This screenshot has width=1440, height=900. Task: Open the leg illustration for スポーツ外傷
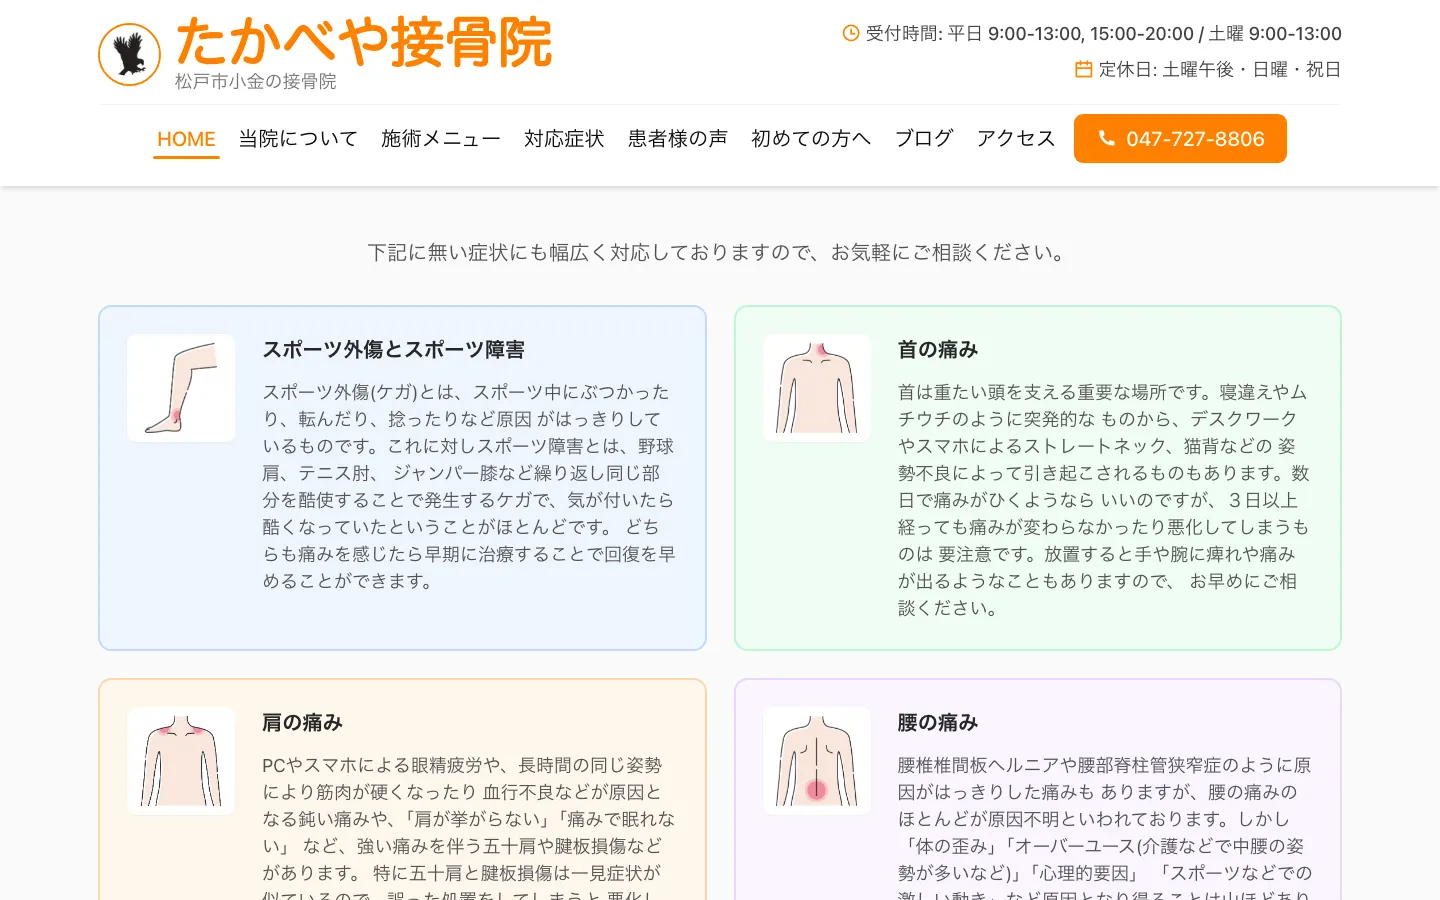click(181, 388)
